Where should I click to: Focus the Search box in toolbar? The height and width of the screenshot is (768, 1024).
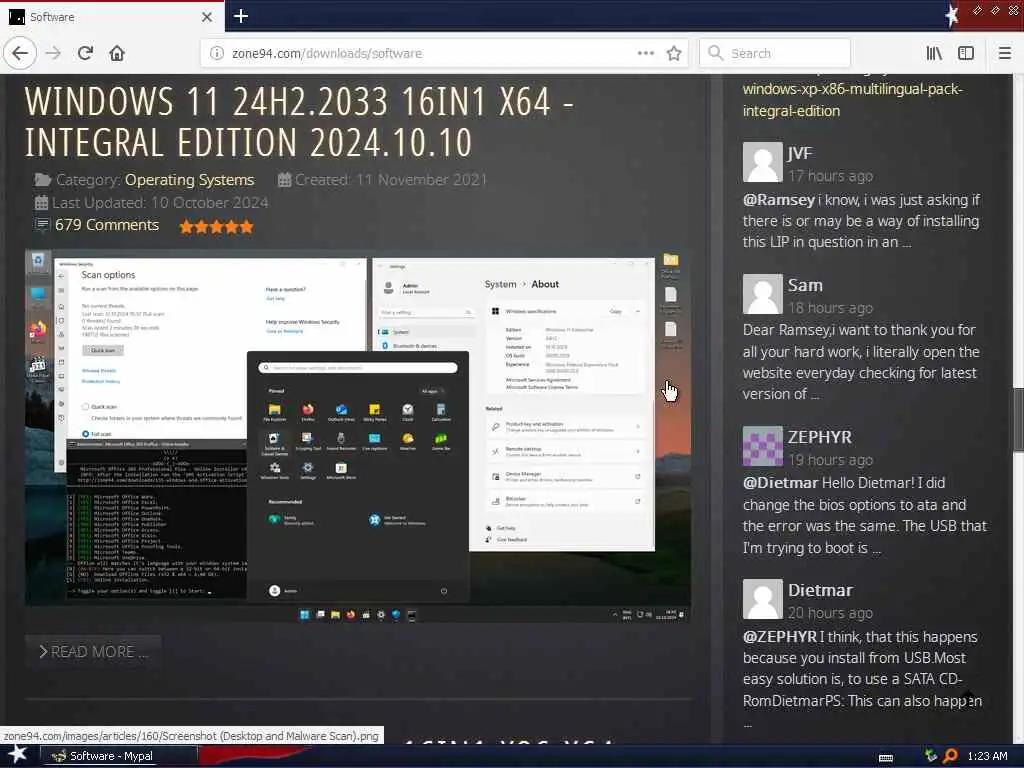(x=775, y=53)
